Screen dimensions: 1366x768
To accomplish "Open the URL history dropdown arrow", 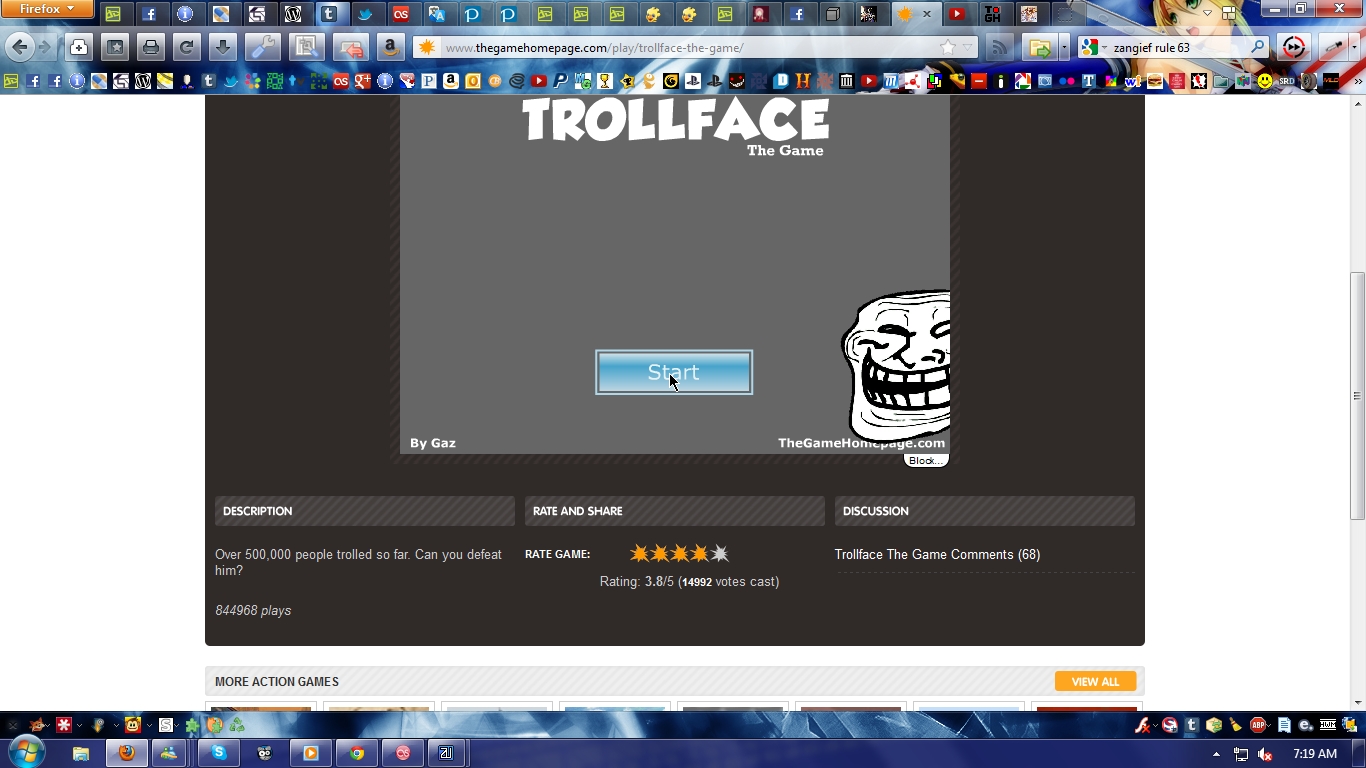I will click(x=967, y=48).
